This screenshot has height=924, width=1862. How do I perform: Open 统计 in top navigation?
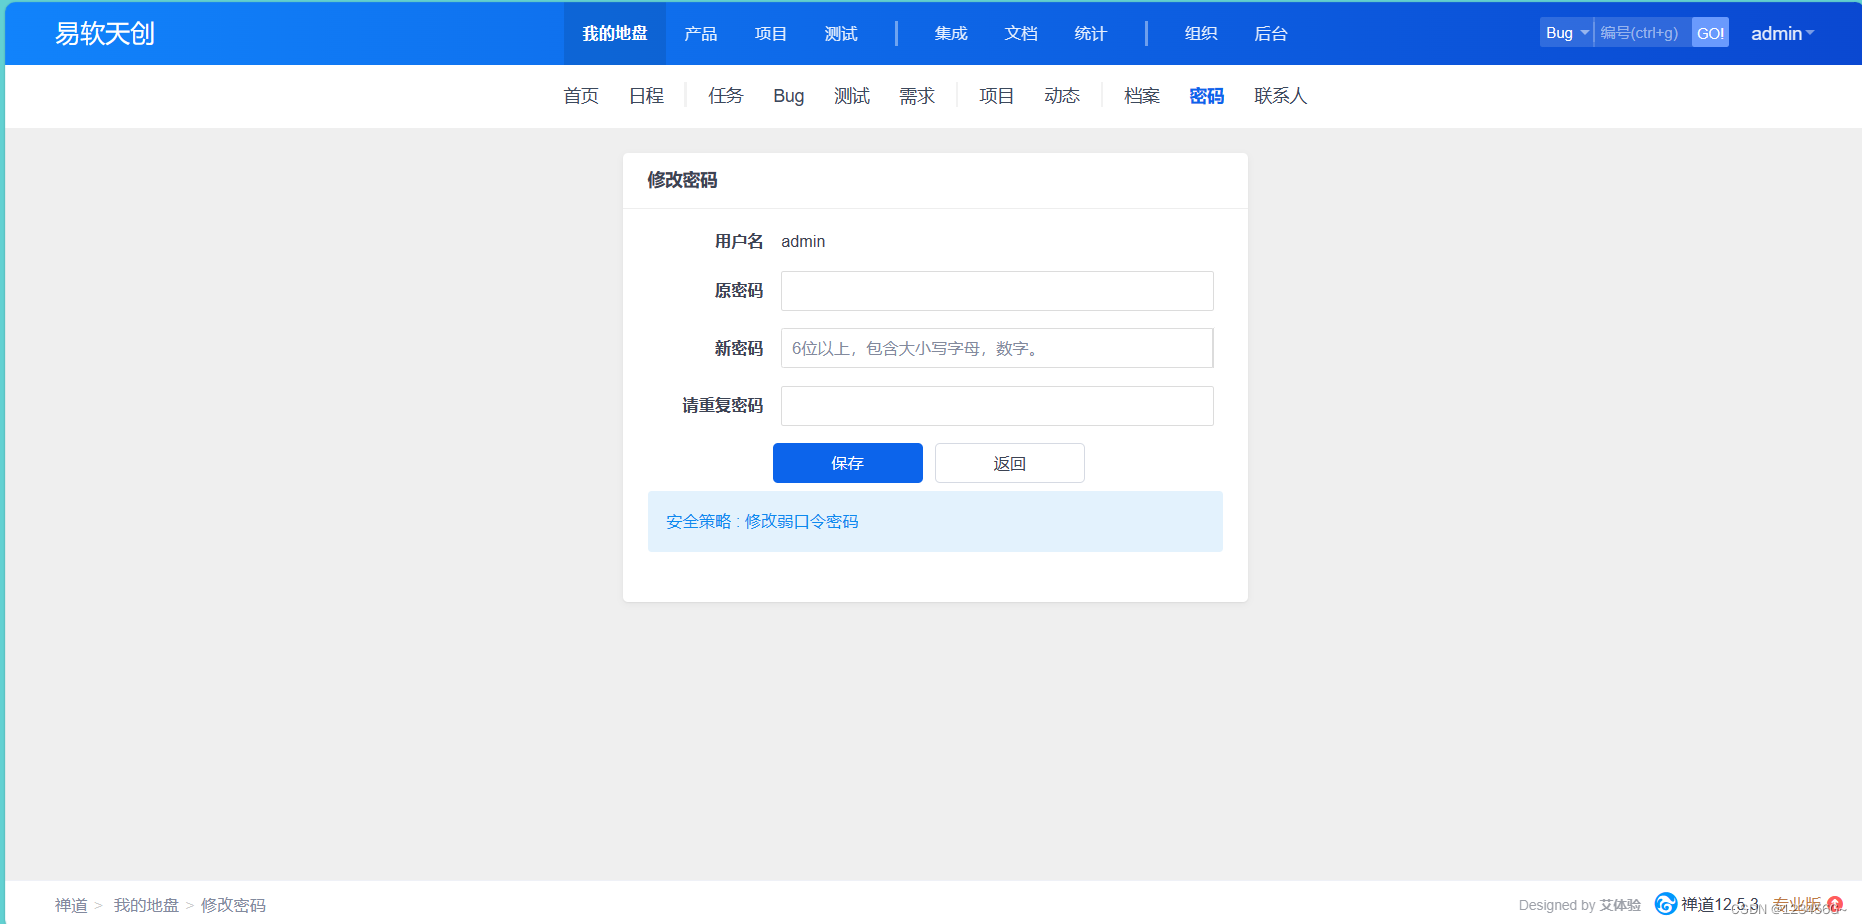pos(1090,33)
